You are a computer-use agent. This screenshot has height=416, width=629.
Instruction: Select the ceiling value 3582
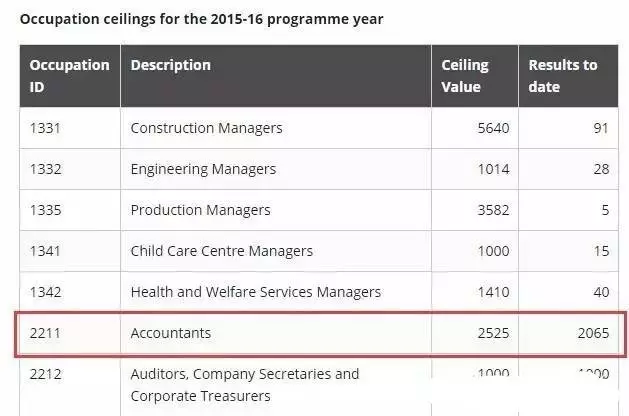tap(493, 210)
